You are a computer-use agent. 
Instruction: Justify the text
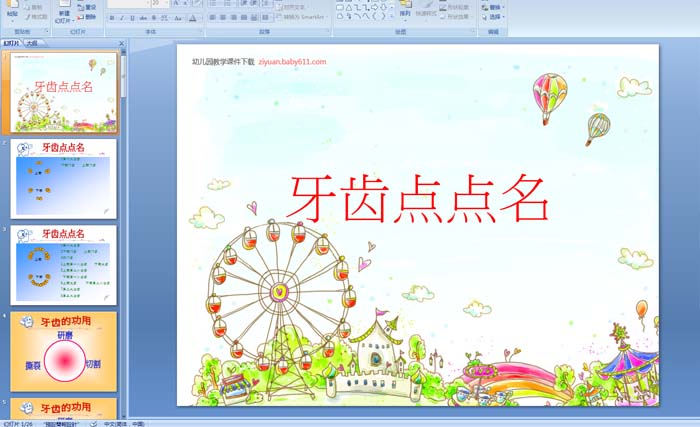click(x=244, y=17)
